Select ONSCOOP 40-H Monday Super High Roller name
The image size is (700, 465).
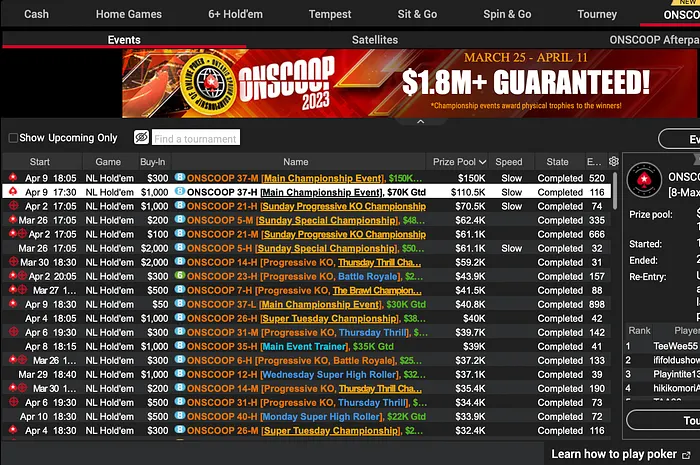point(306,416)
